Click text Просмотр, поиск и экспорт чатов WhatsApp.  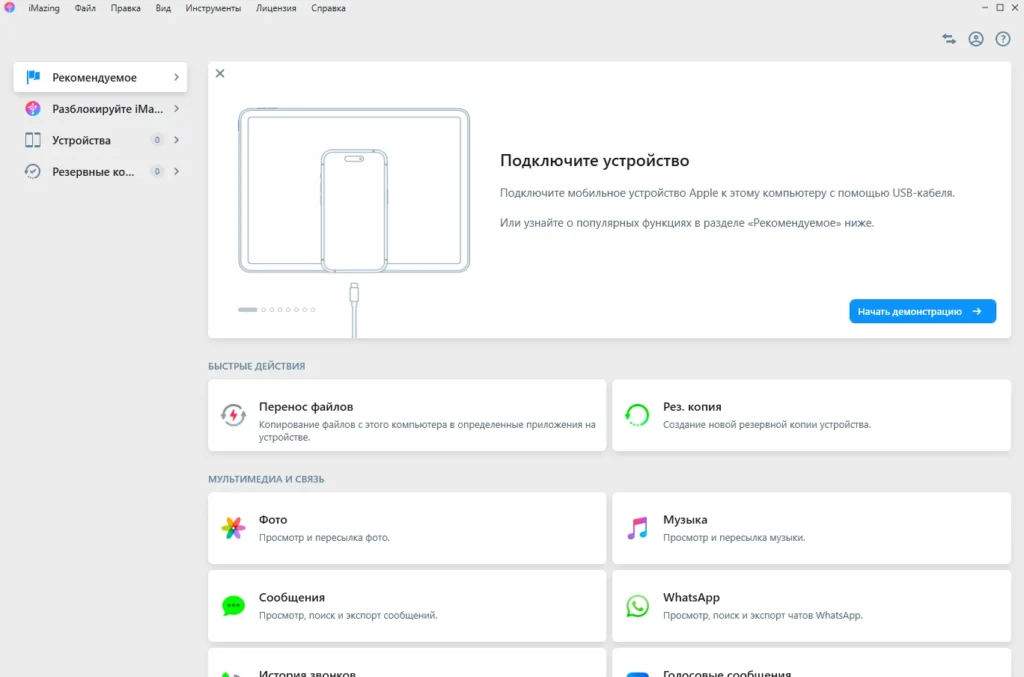(762, 615)
